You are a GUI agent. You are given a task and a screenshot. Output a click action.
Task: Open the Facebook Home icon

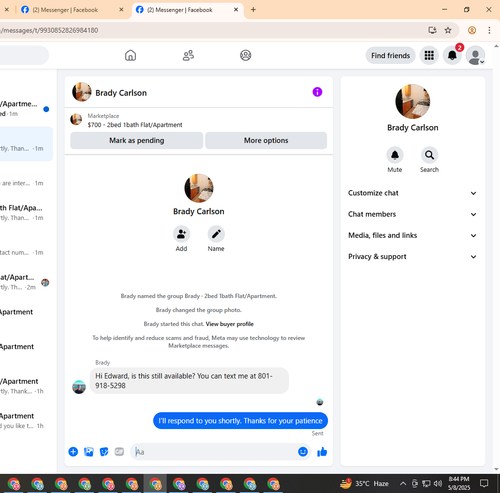click(x=130, y=55)
